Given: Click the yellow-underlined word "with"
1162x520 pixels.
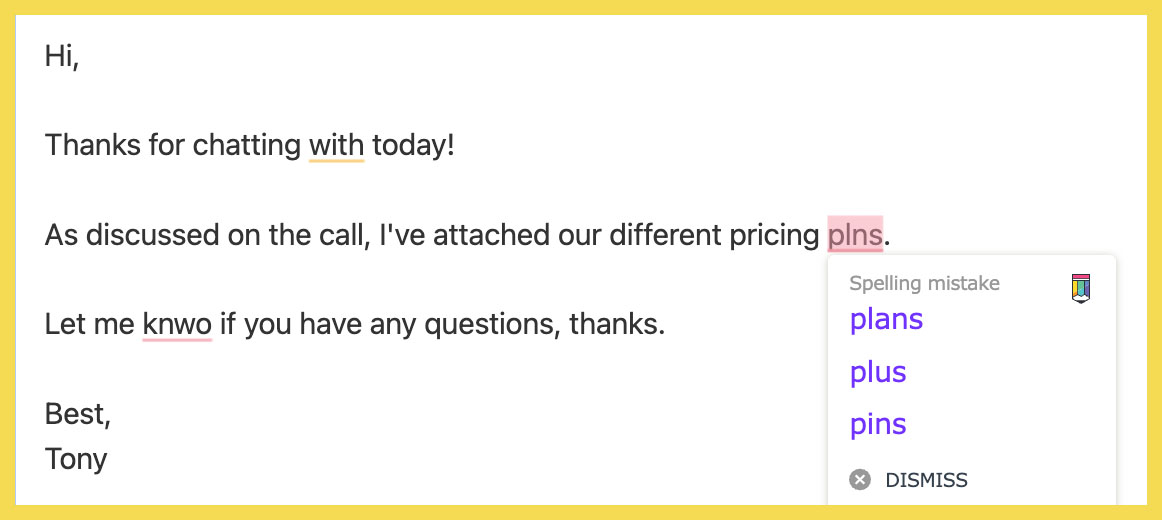Looking at the screenshot, I should [336, 146].
